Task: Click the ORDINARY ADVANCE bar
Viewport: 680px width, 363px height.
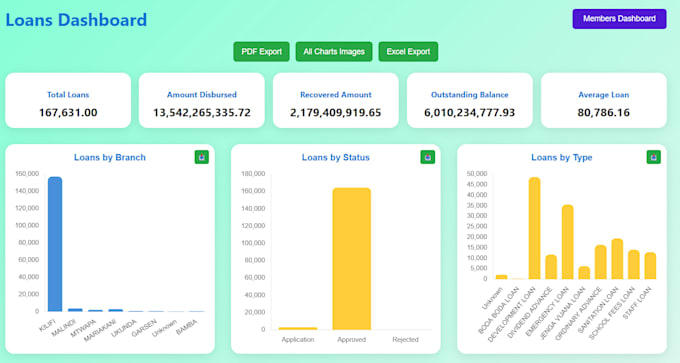Action: 601,262
